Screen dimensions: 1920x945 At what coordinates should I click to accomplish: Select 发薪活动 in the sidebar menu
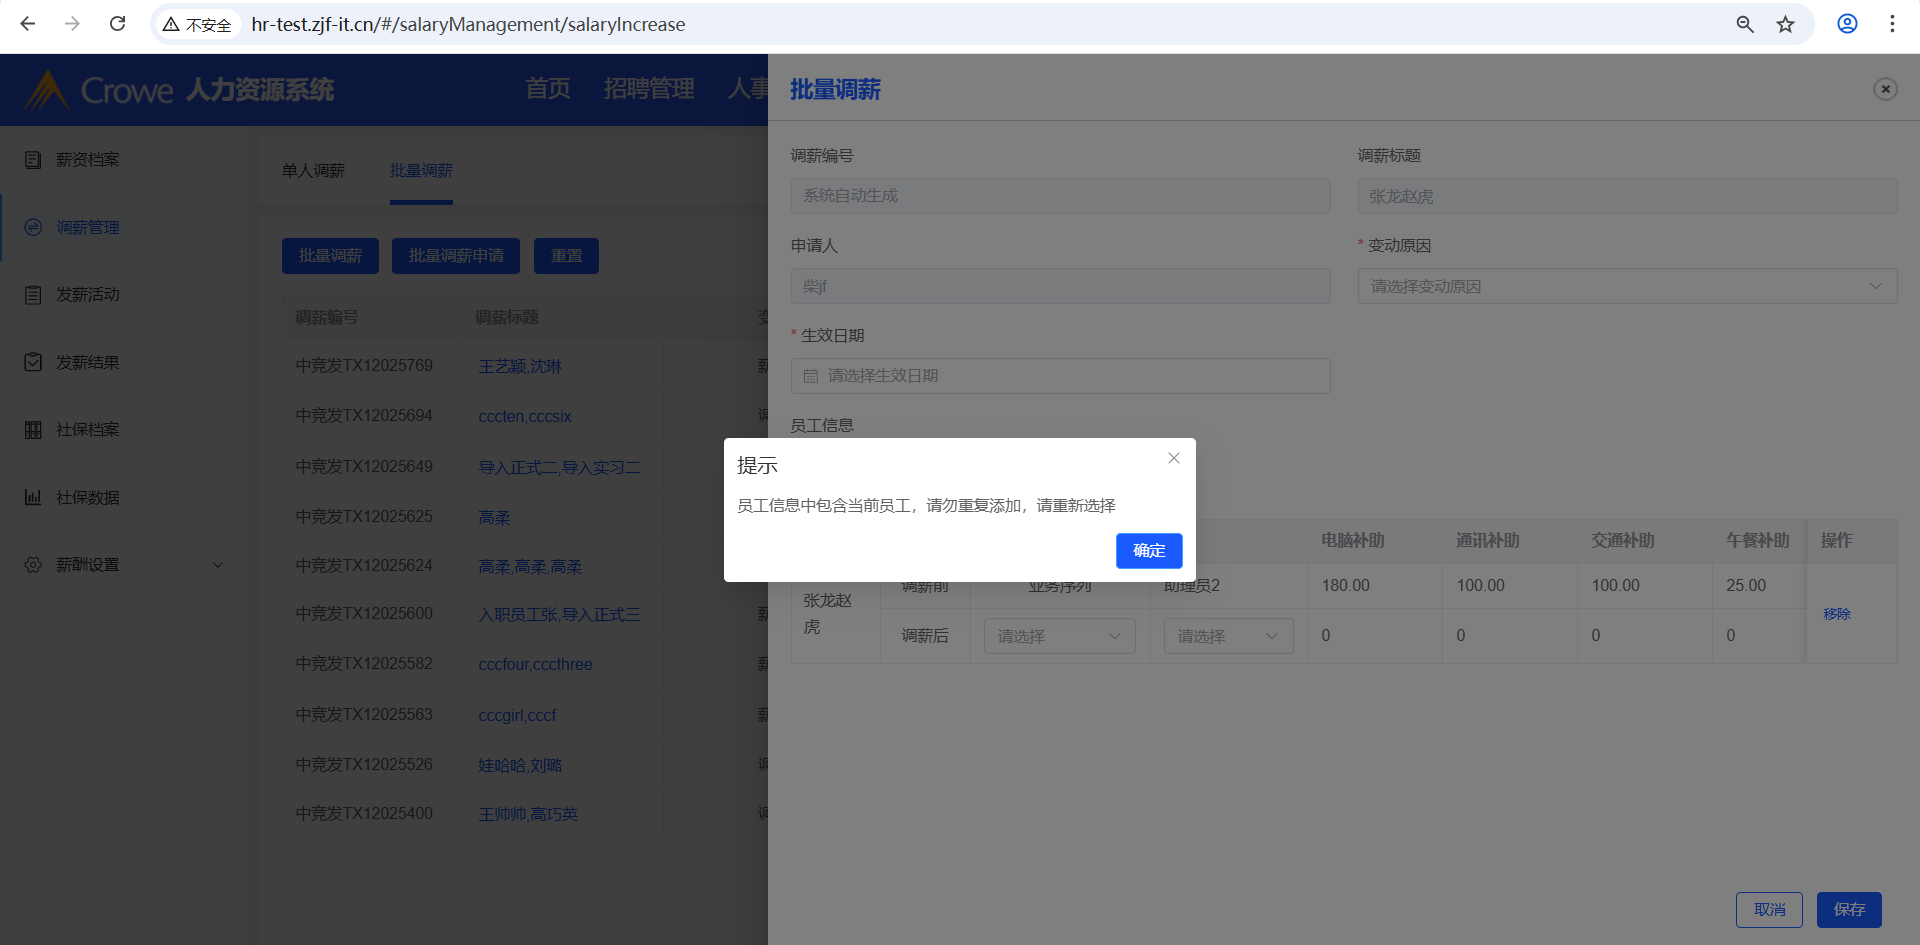tap(87, 295)
